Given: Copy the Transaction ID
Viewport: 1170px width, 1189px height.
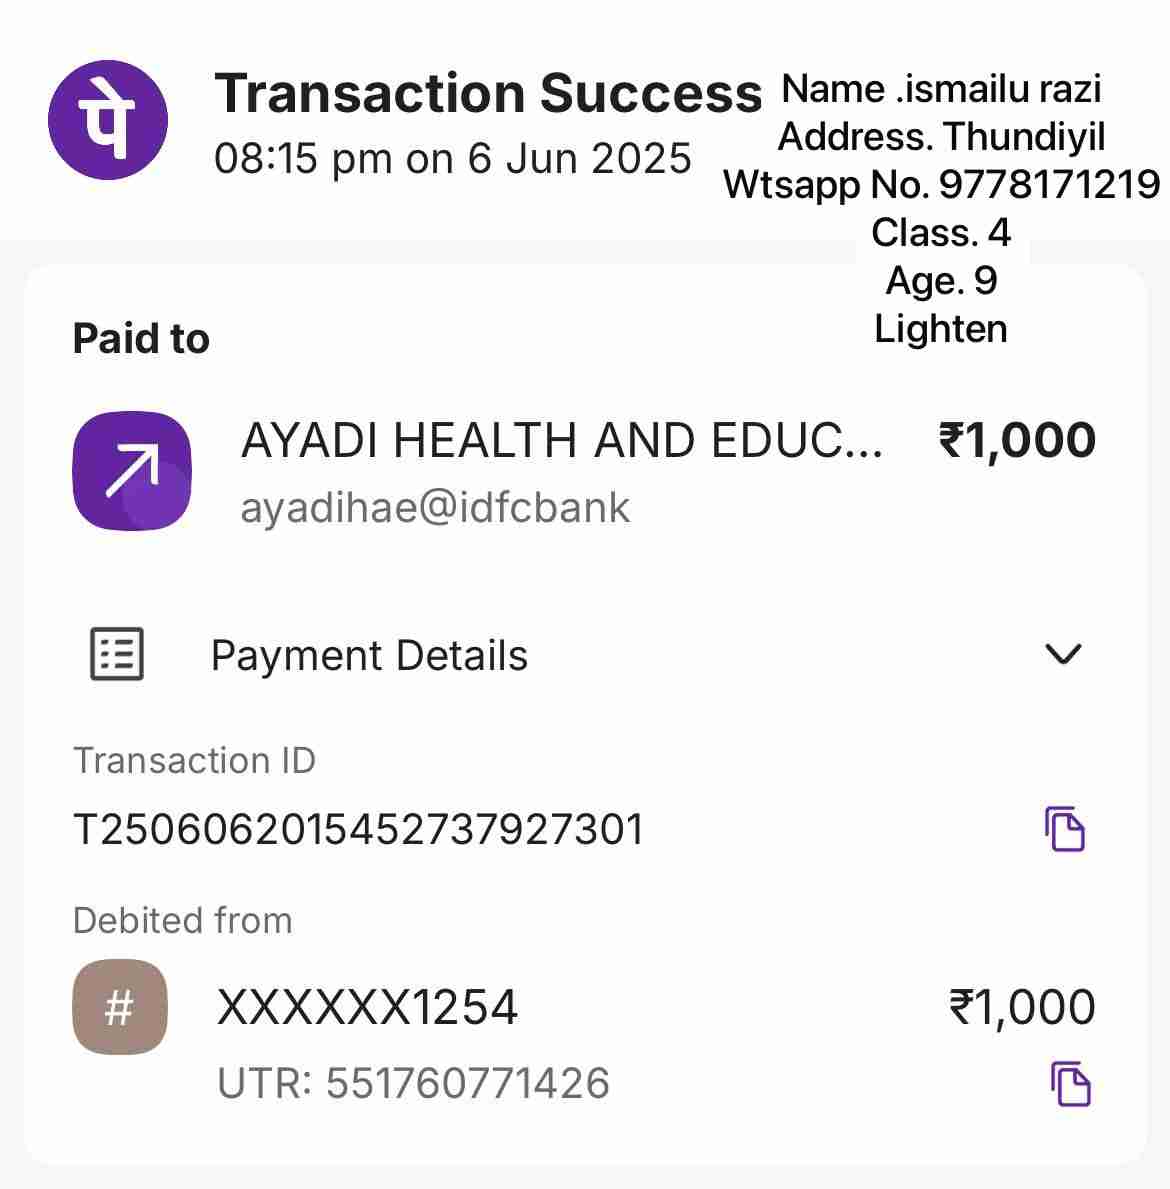Looking at the screenshot, I should [x=1065, y=829].
